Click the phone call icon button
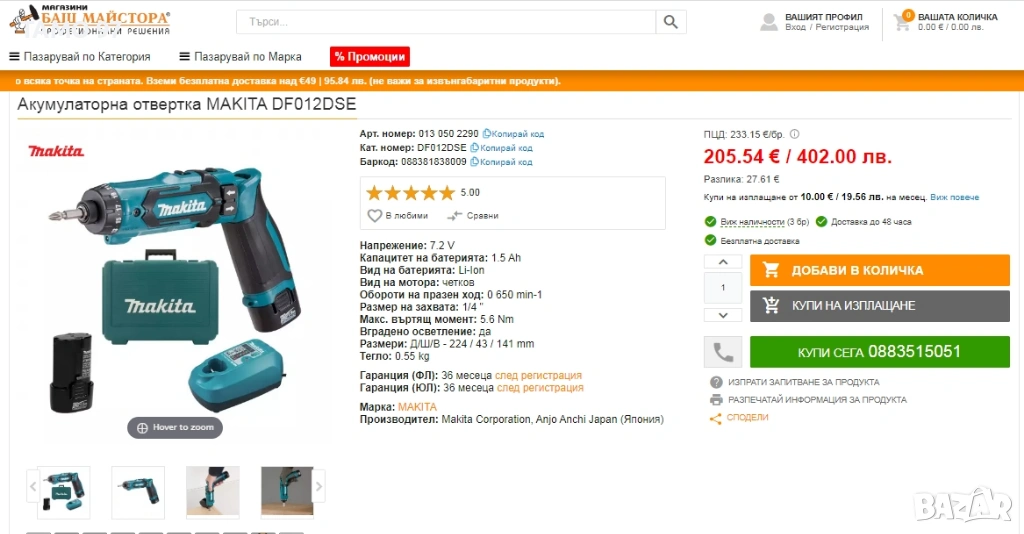The width and height of the screenshot is (1024, 534). coord(723,353)
